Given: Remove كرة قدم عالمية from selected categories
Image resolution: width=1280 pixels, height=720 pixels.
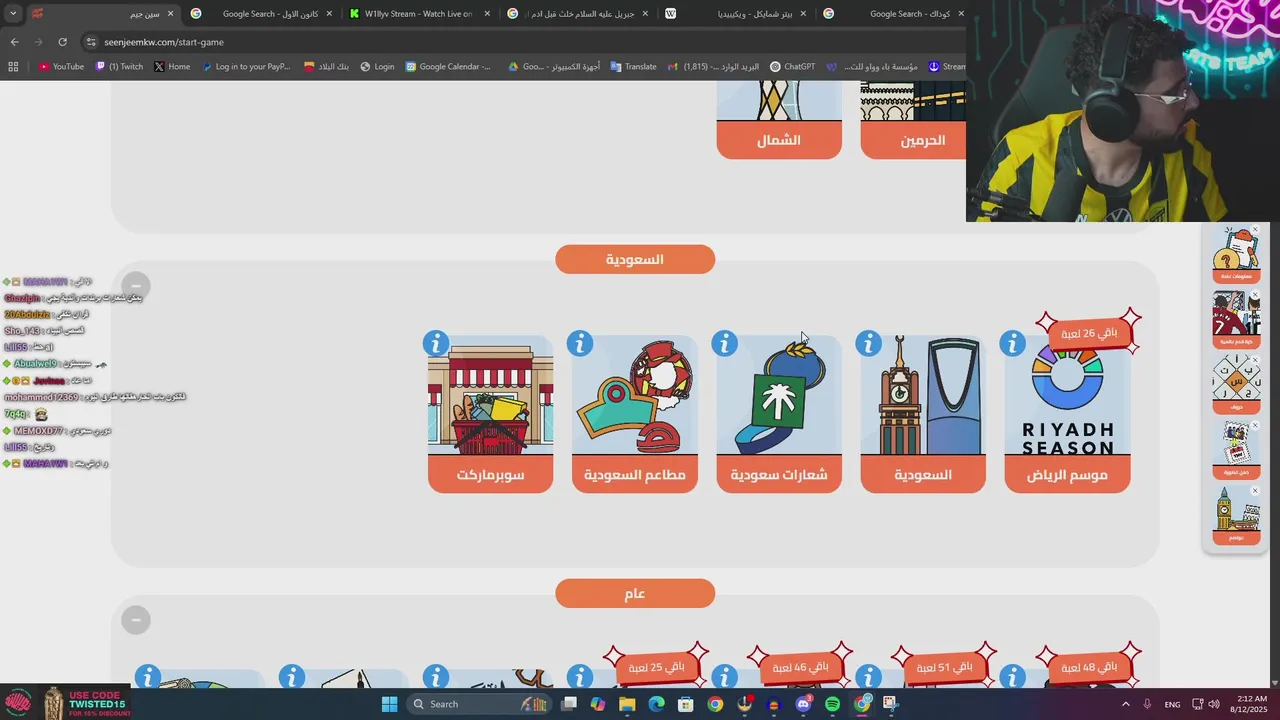Looking at the screenshot, I should (x=1256, y=295).
